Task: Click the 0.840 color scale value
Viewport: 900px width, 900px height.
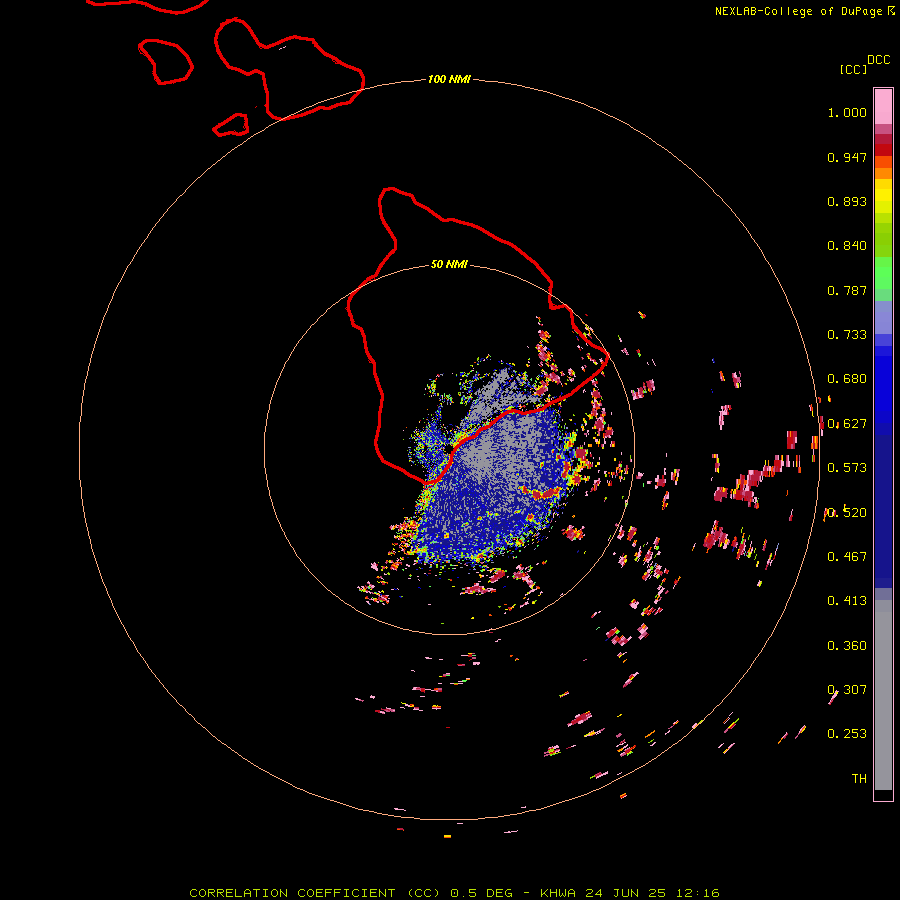Action: click(847, 246)
